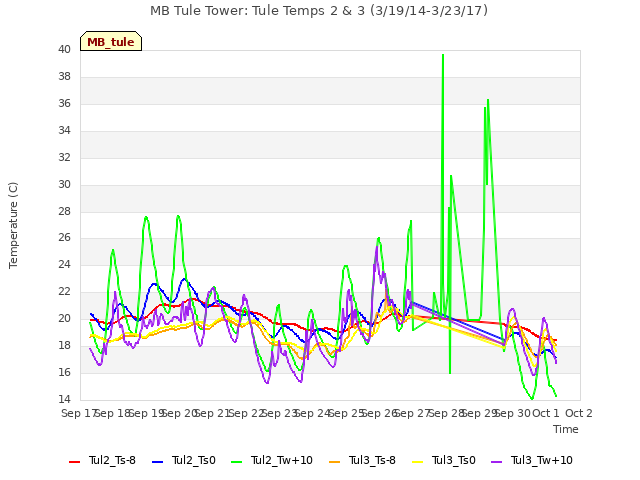Image resolution: width=640 pixels, height=480 pixels.
Task: Click the Sep 17 x-axis label
Action: coord(78,413)
